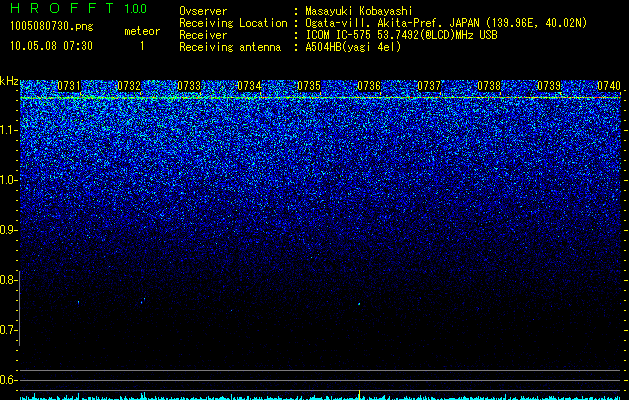Click the 0735 time marker
This screenshot has width=629, height=400.
point(309,86)
